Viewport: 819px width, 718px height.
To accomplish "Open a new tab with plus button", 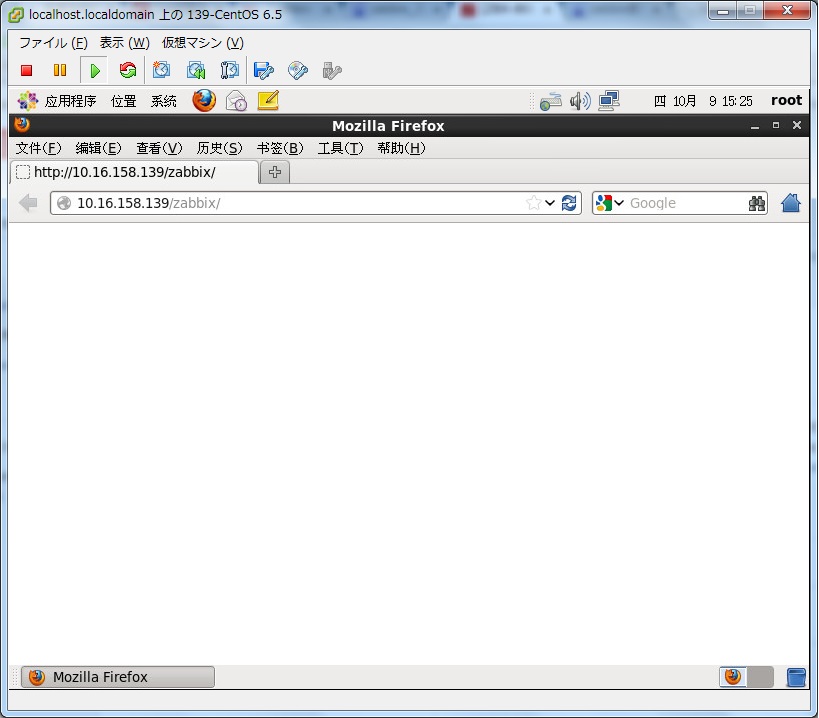I will tap(275, 172).
